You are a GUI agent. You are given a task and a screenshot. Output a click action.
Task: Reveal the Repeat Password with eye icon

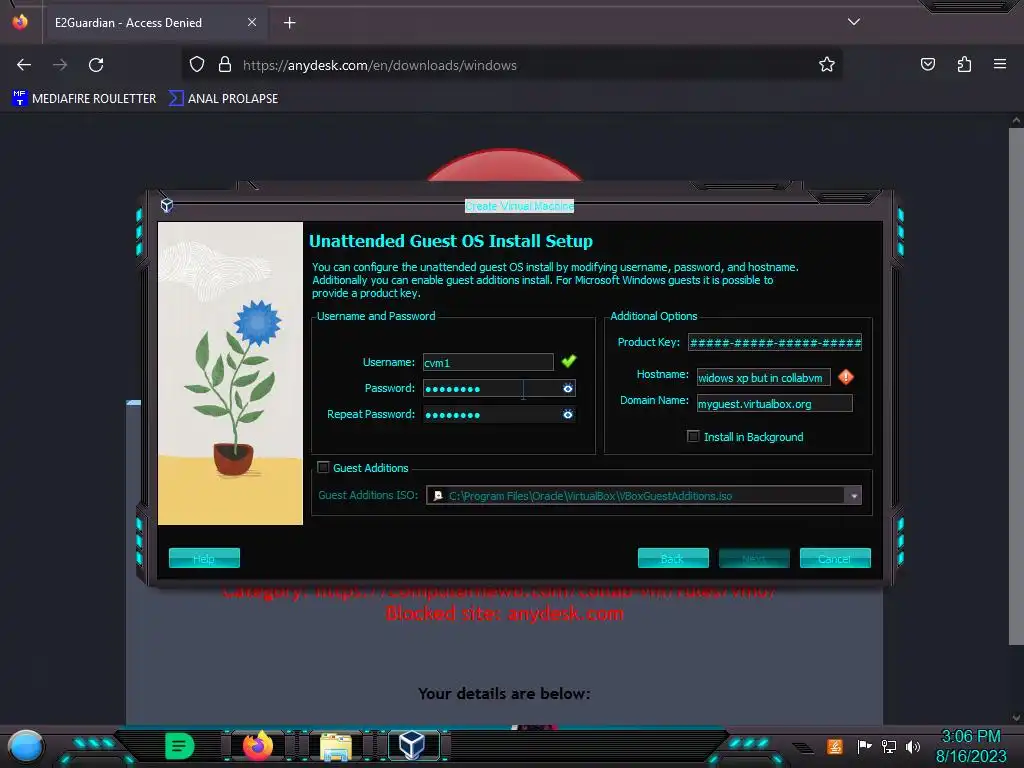[x=568, y=414]
